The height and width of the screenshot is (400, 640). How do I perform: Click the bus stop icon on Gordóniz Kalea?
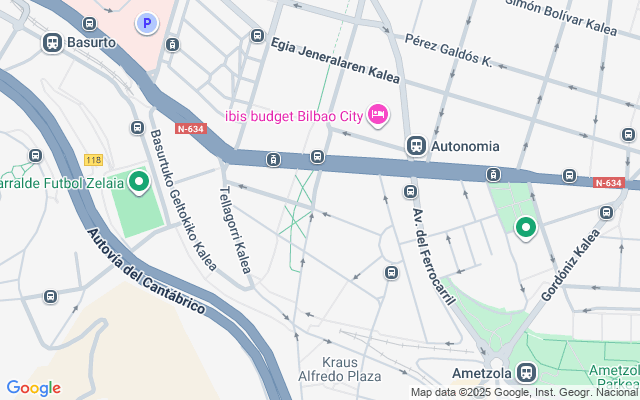(606, 212)
